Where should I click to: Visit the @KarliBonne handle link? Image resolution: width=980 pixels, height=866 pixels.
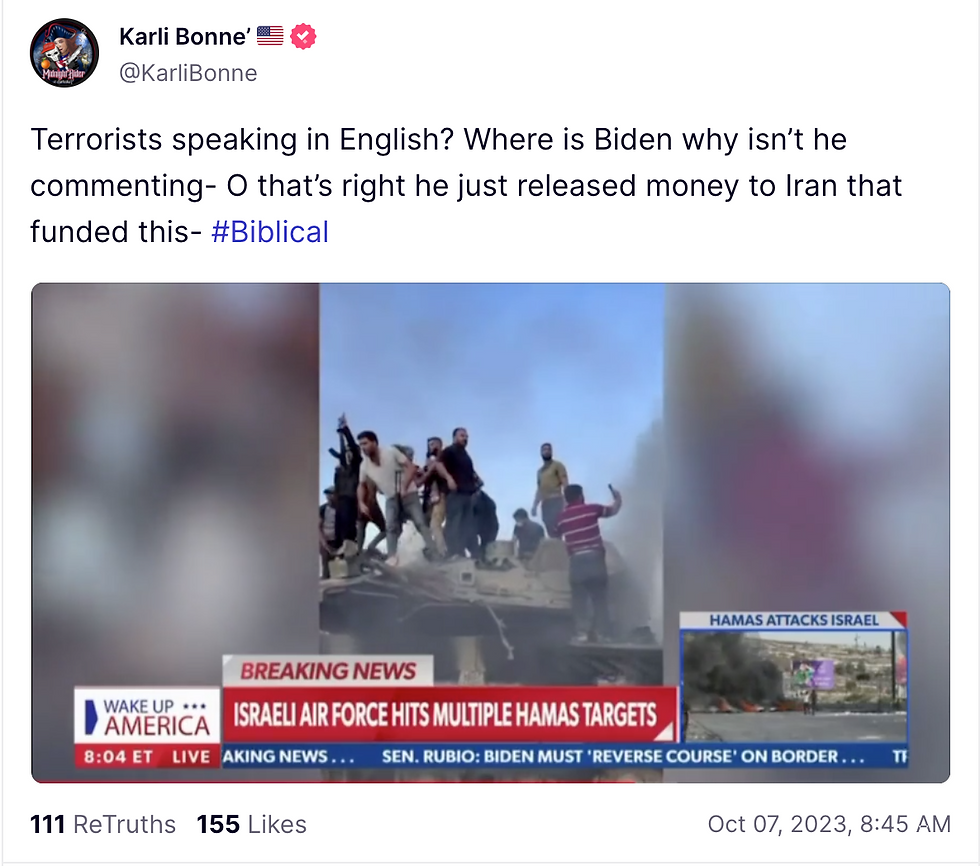188,73
